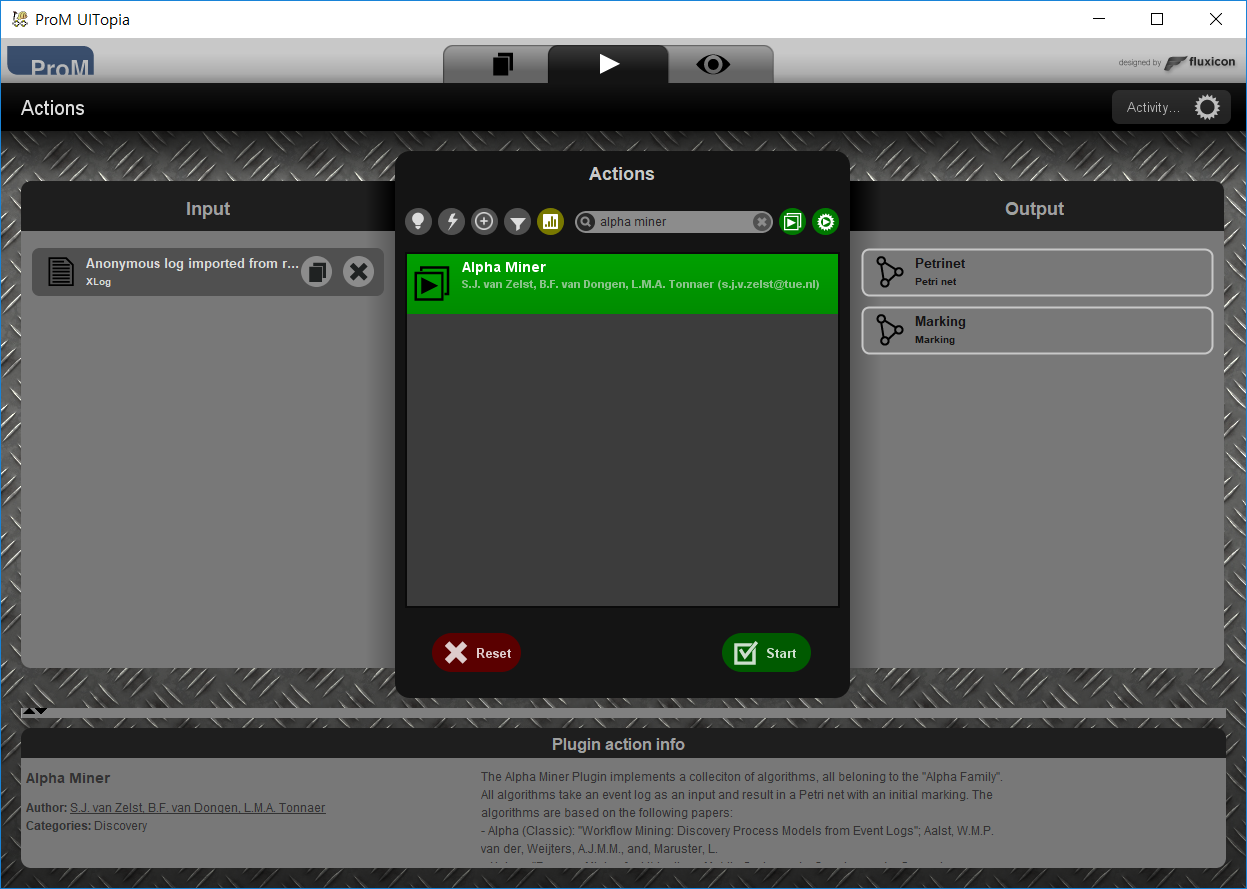Click the Activity gear icon

click(1208, 107)
